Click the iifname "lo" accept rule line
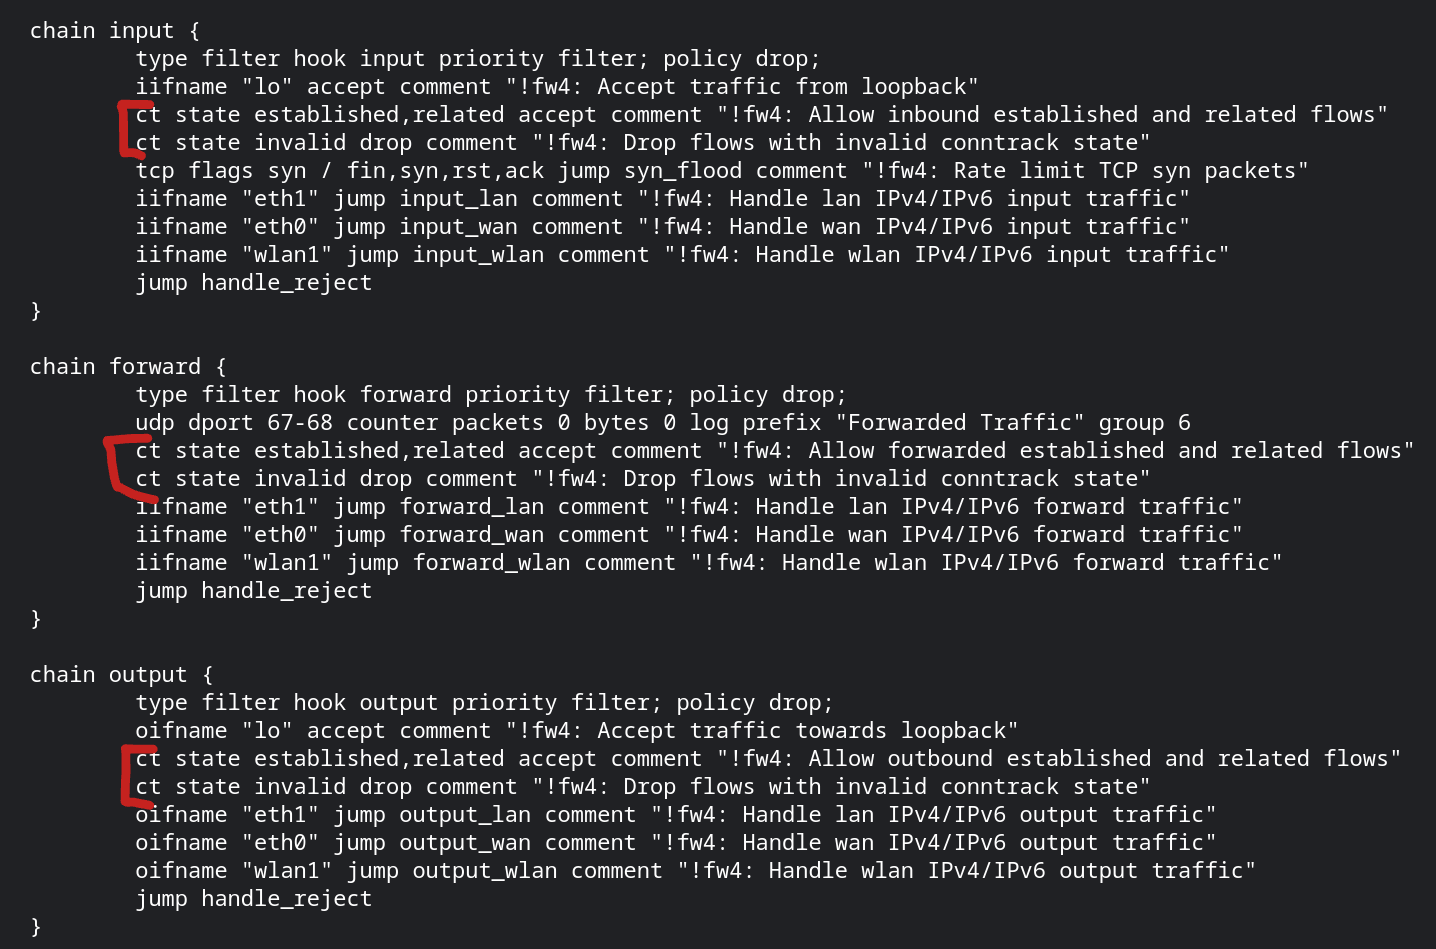1436x949 pixels. (557, 87)
